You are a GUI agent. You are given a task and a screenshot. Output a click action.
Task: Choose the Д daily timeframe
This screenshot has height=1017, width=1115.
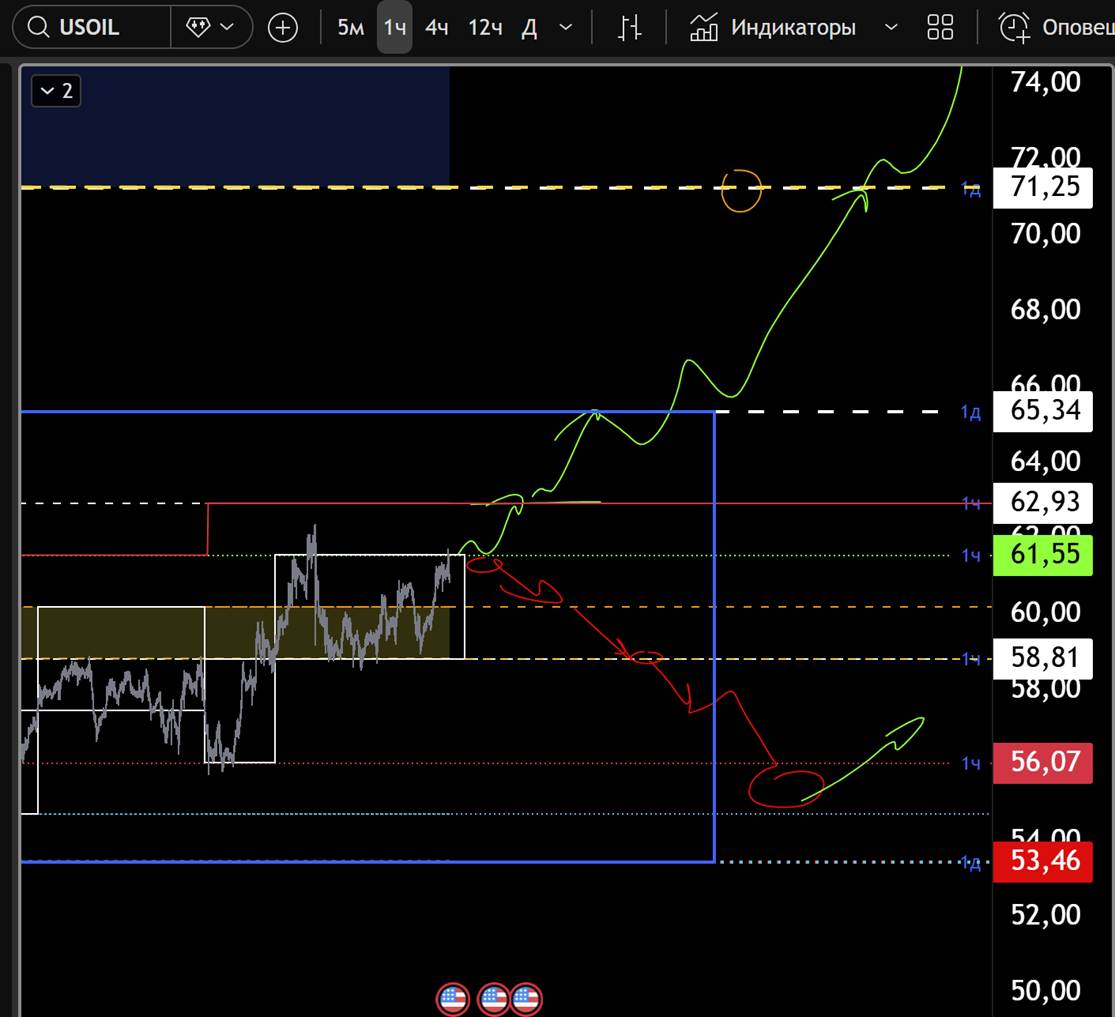(x=529, y=27)
